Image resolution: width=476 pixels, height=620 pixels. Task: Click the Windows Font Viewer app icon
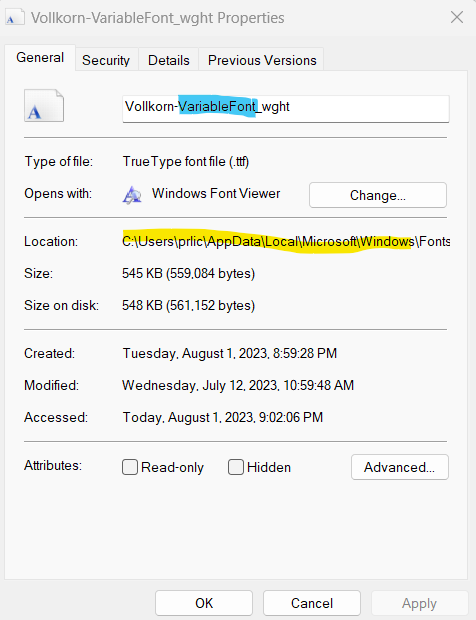click(132, 195)
